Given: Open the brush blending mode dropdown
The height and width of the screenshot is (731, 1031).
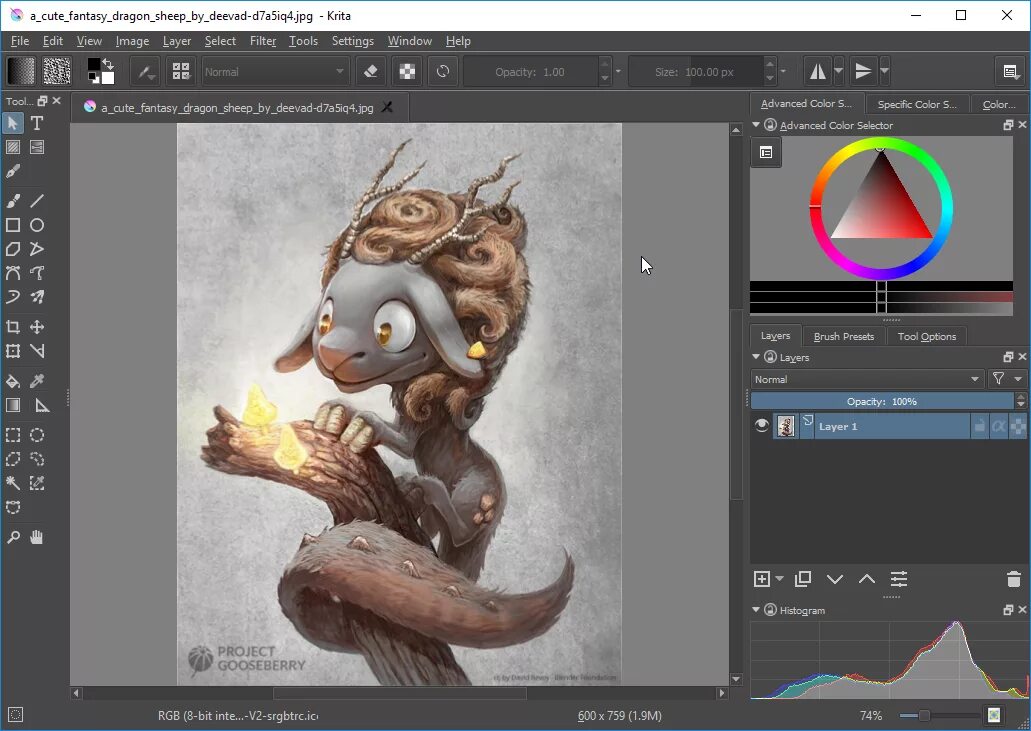Looking at the screenshot, I should pyautogui.click(x=274, y=72).
